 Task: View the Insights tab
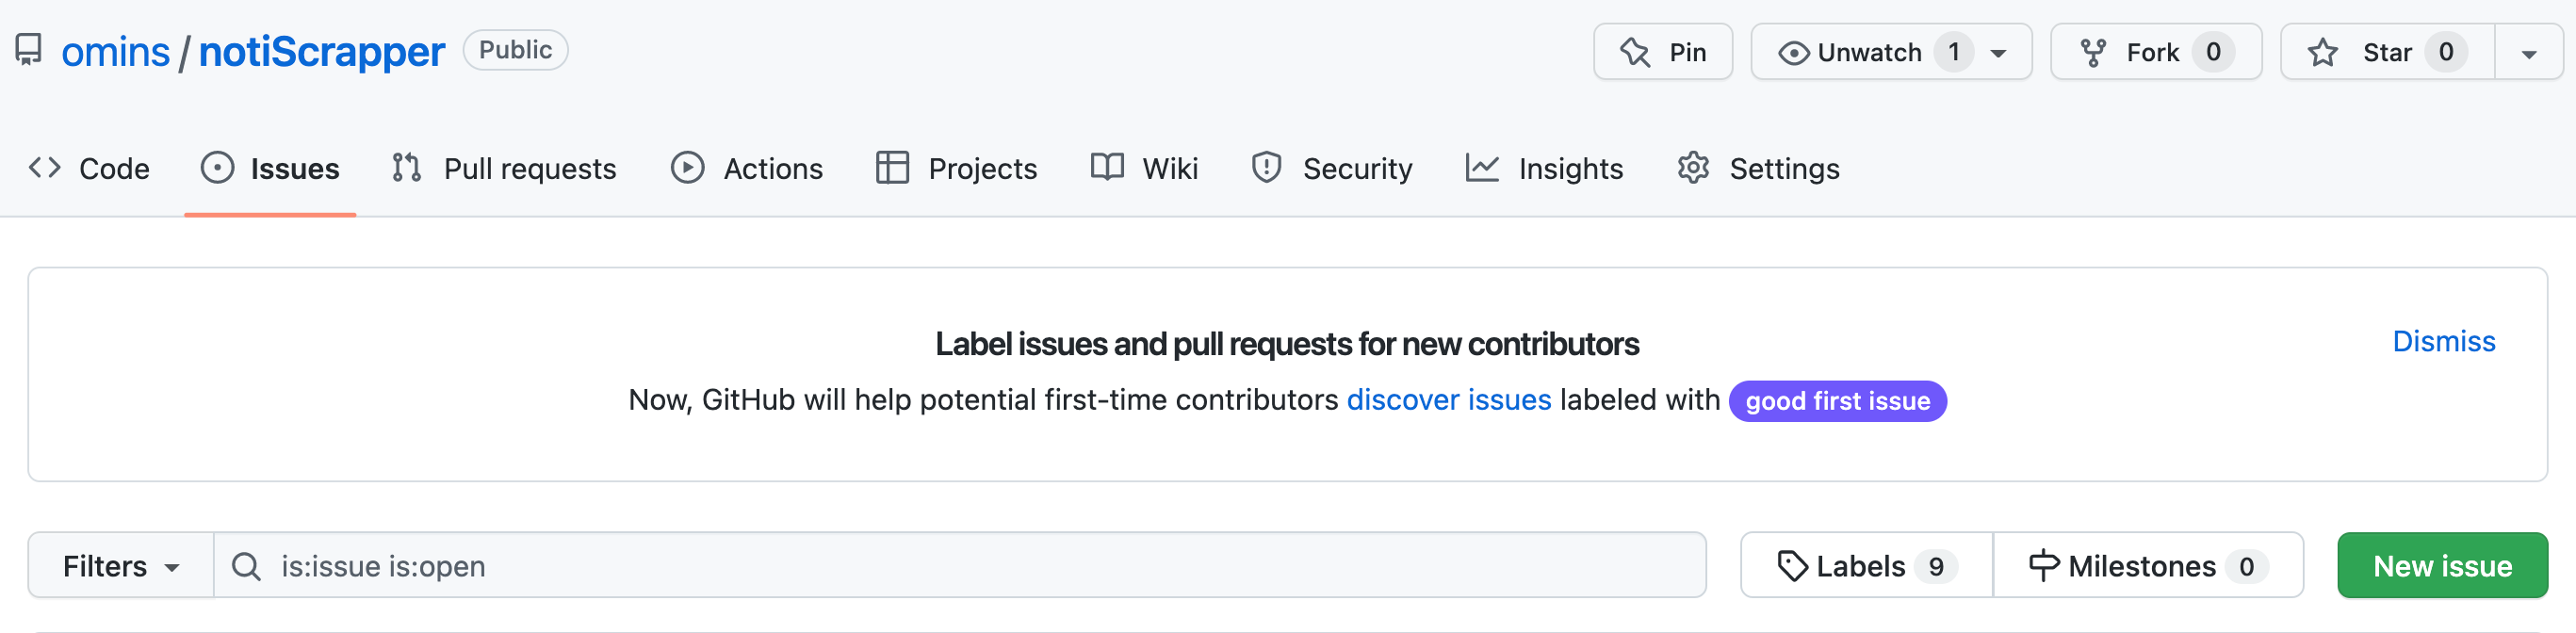(1544, 168)
